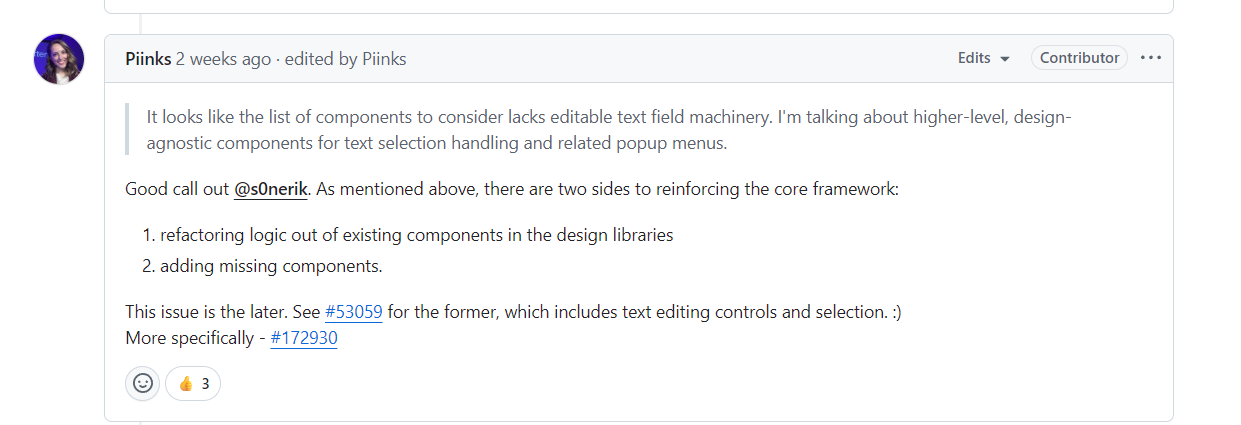Click the "adding missing components" list item
The height and width of the screenshot is (425, 1241).
[x=271, y=266]
